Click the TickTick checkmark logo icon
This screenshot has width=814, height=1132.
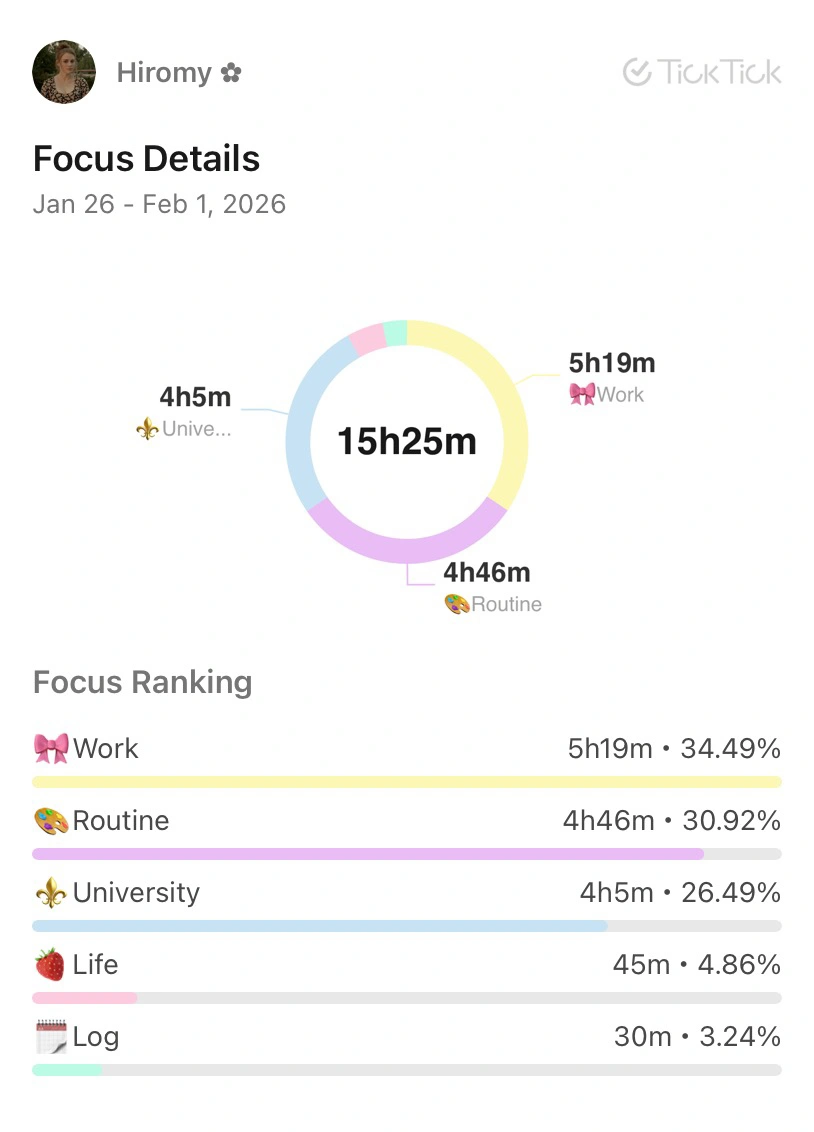tap(636, 72)
